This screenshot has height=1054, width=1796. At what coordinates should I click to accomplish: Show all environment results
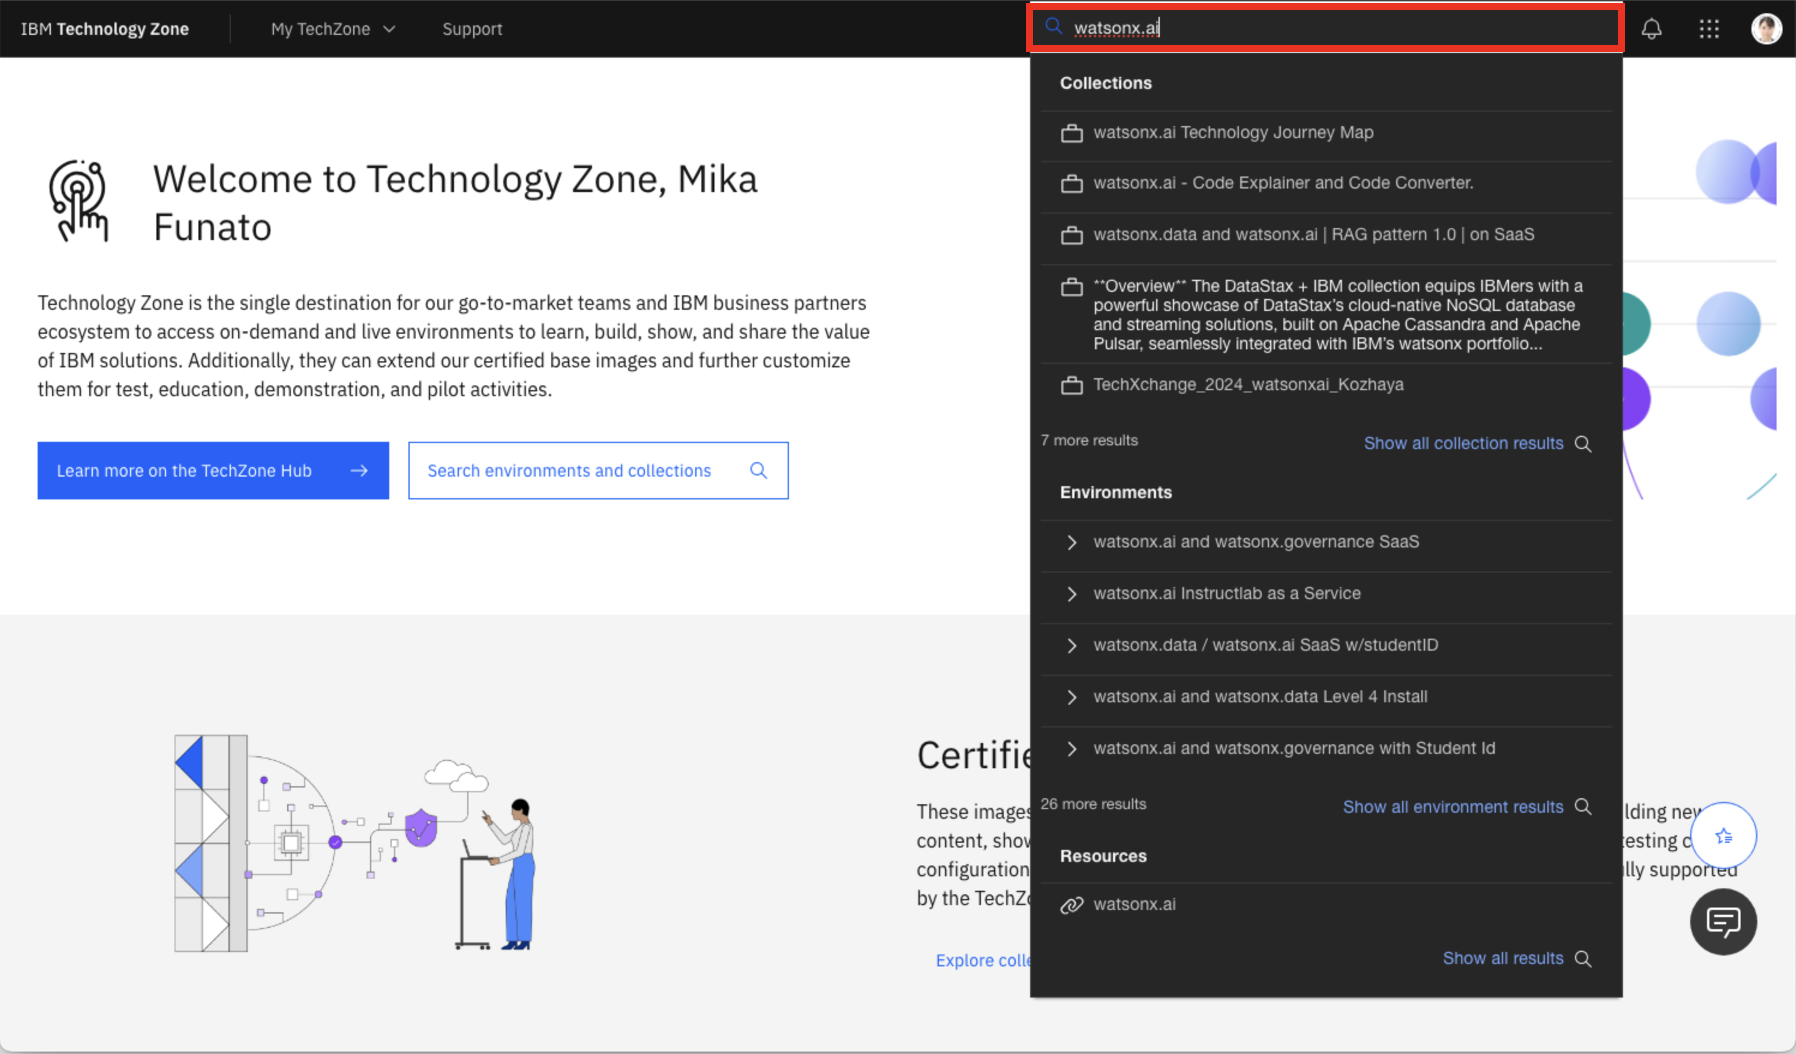1452,807
